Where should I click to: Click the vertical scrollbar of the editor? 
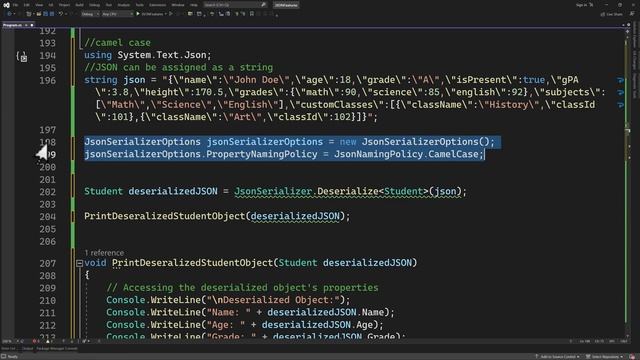[627, 184]
